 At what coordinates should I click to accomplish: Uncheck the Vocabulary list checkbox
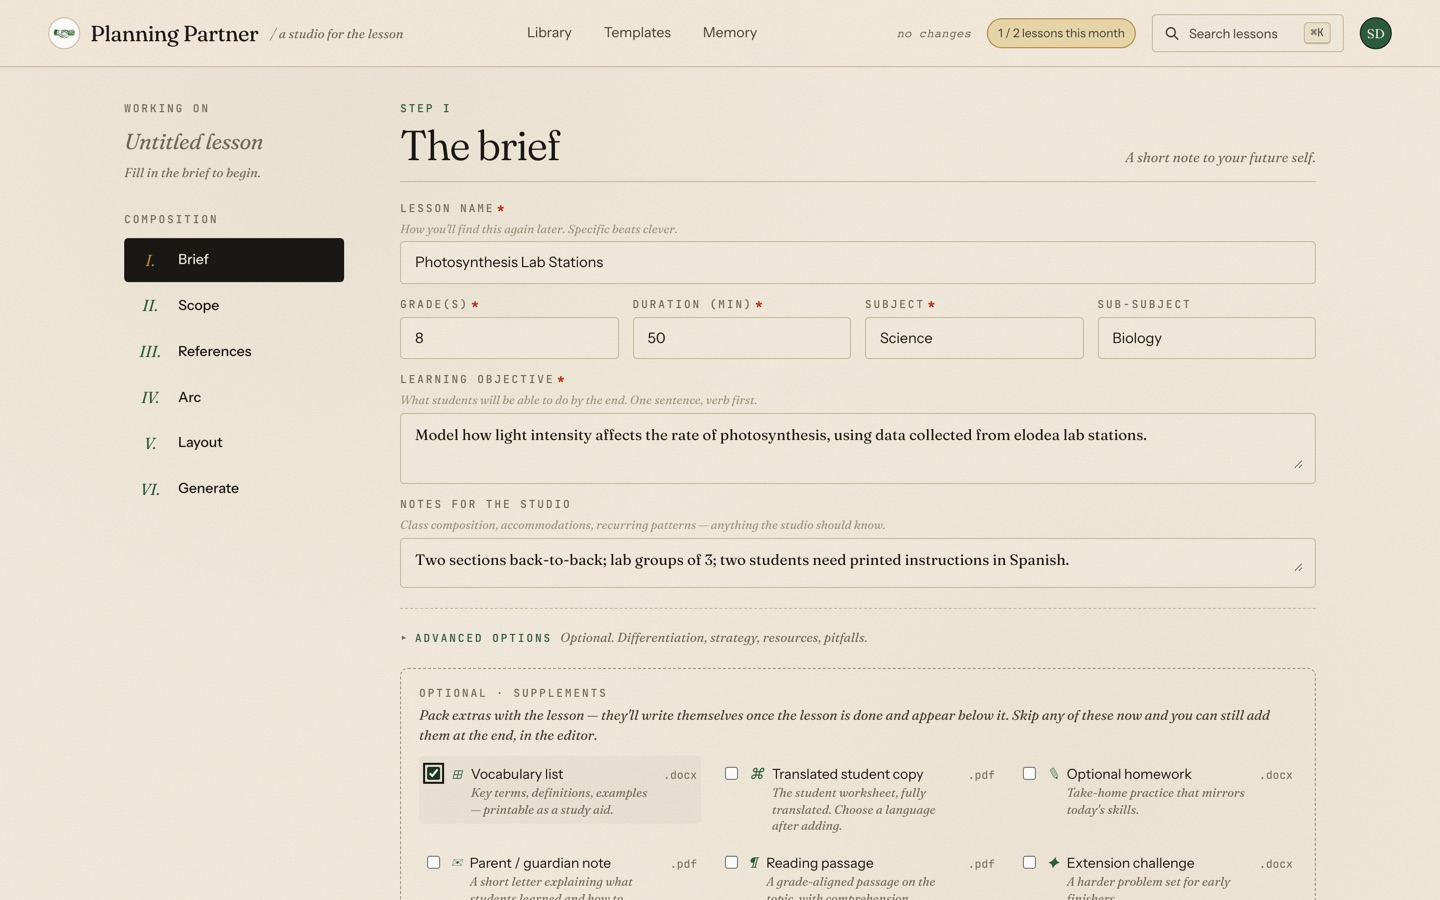(433, 773)
